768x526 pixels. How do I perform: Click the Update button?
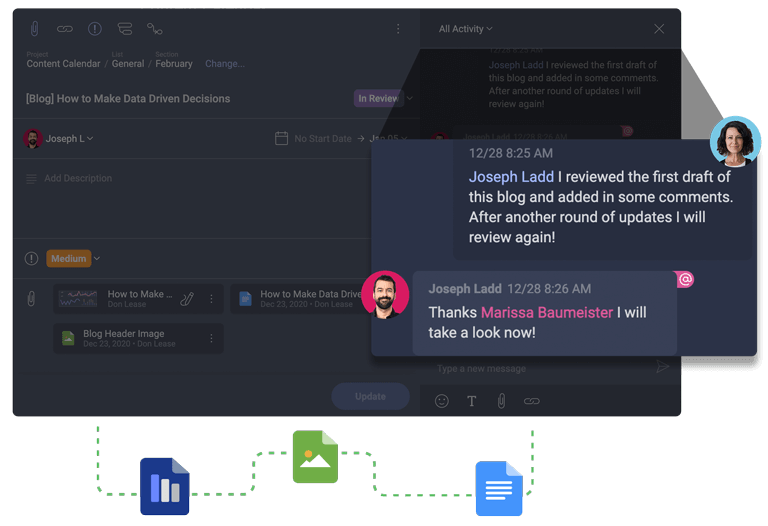point(370,396)
